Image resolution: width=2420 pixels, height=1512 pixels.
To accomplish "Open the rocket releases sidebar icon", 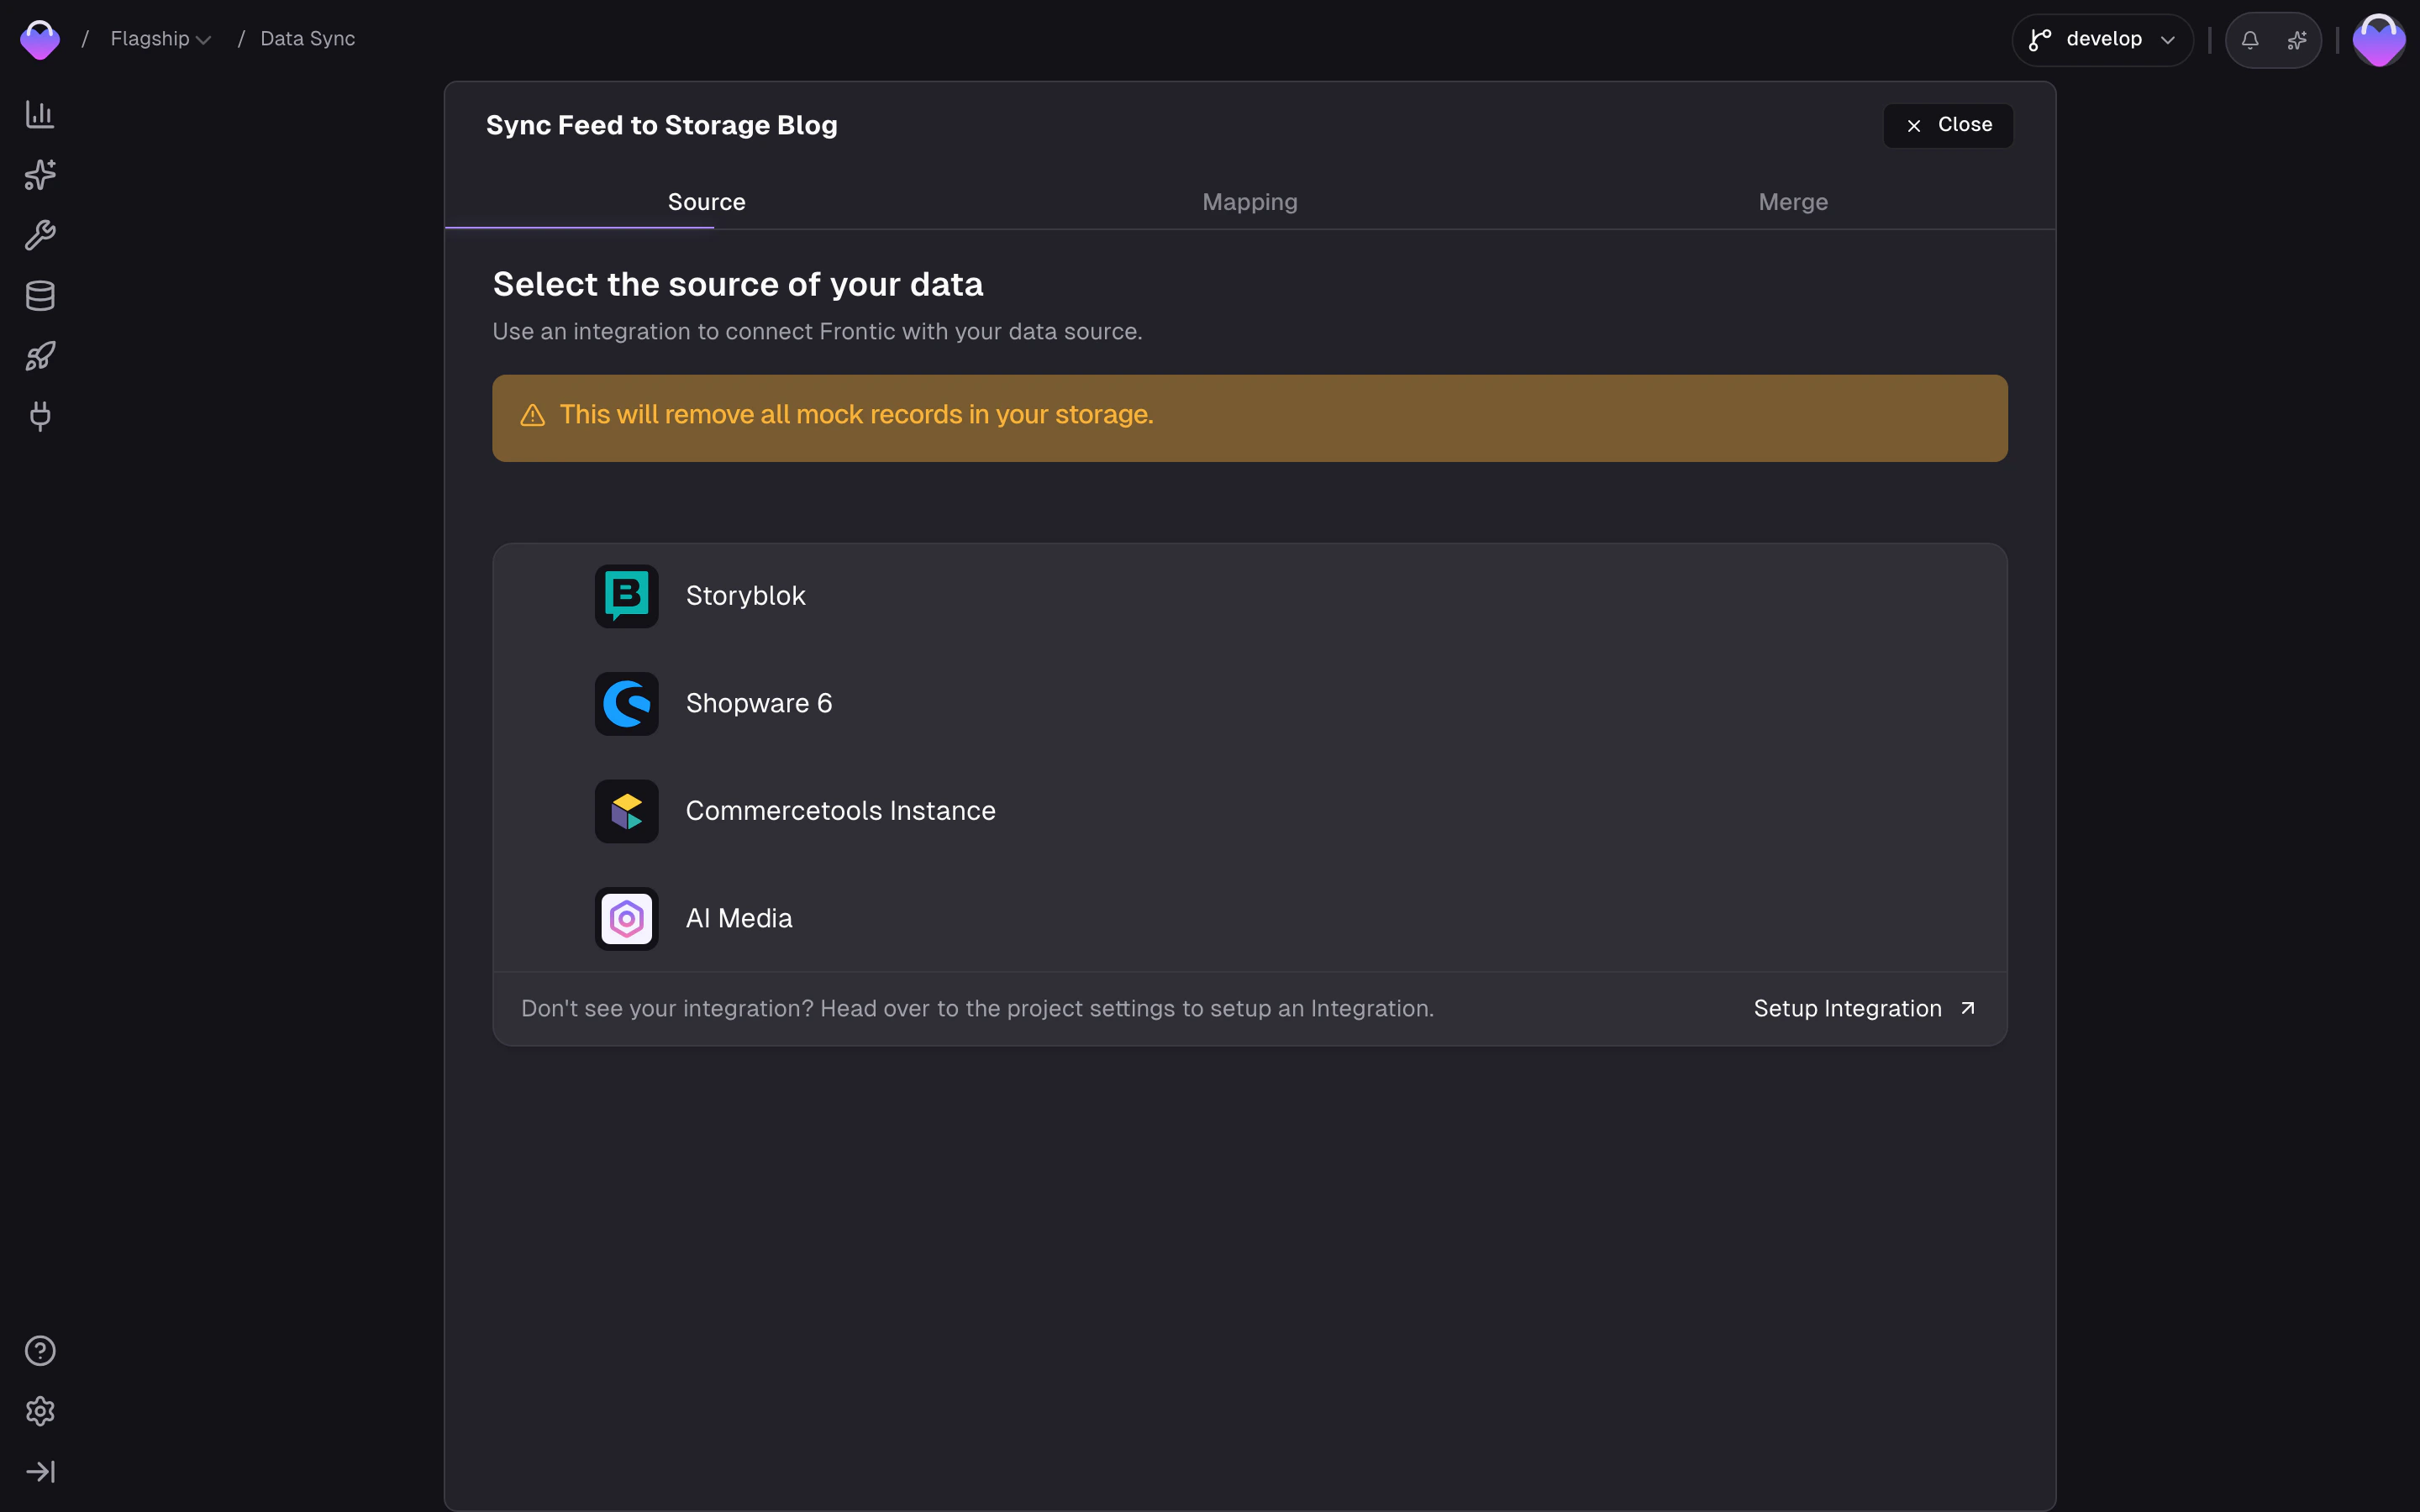I will pyautogui.click(x=40, y=356).
